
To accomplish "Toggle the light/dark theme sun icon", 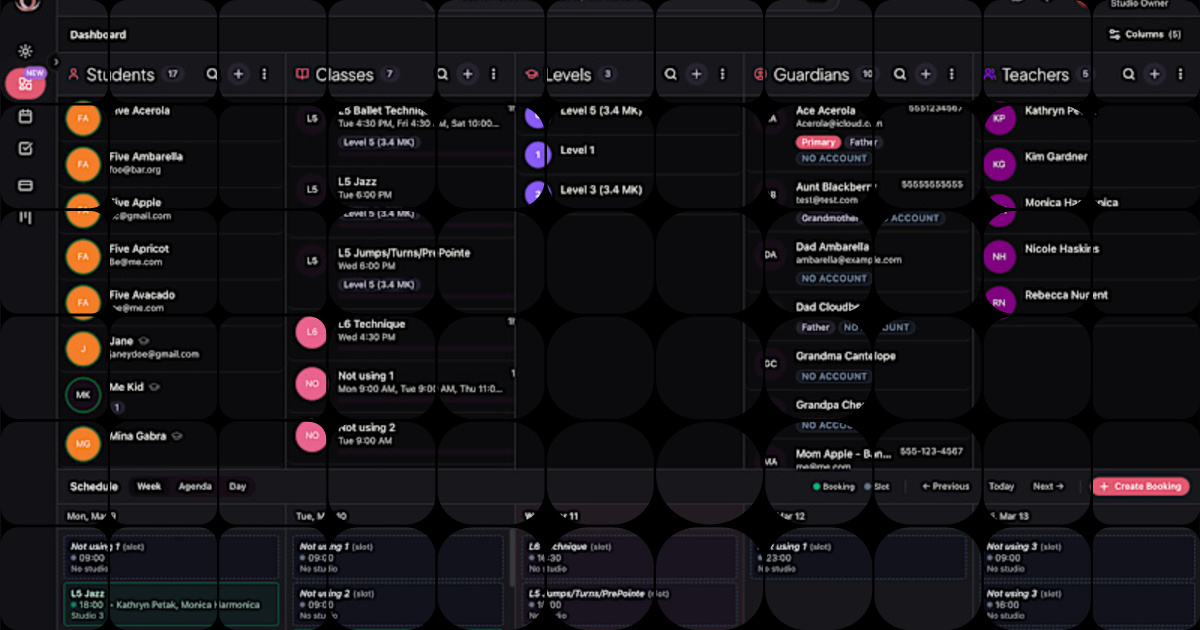I will (x=25, y=51).
